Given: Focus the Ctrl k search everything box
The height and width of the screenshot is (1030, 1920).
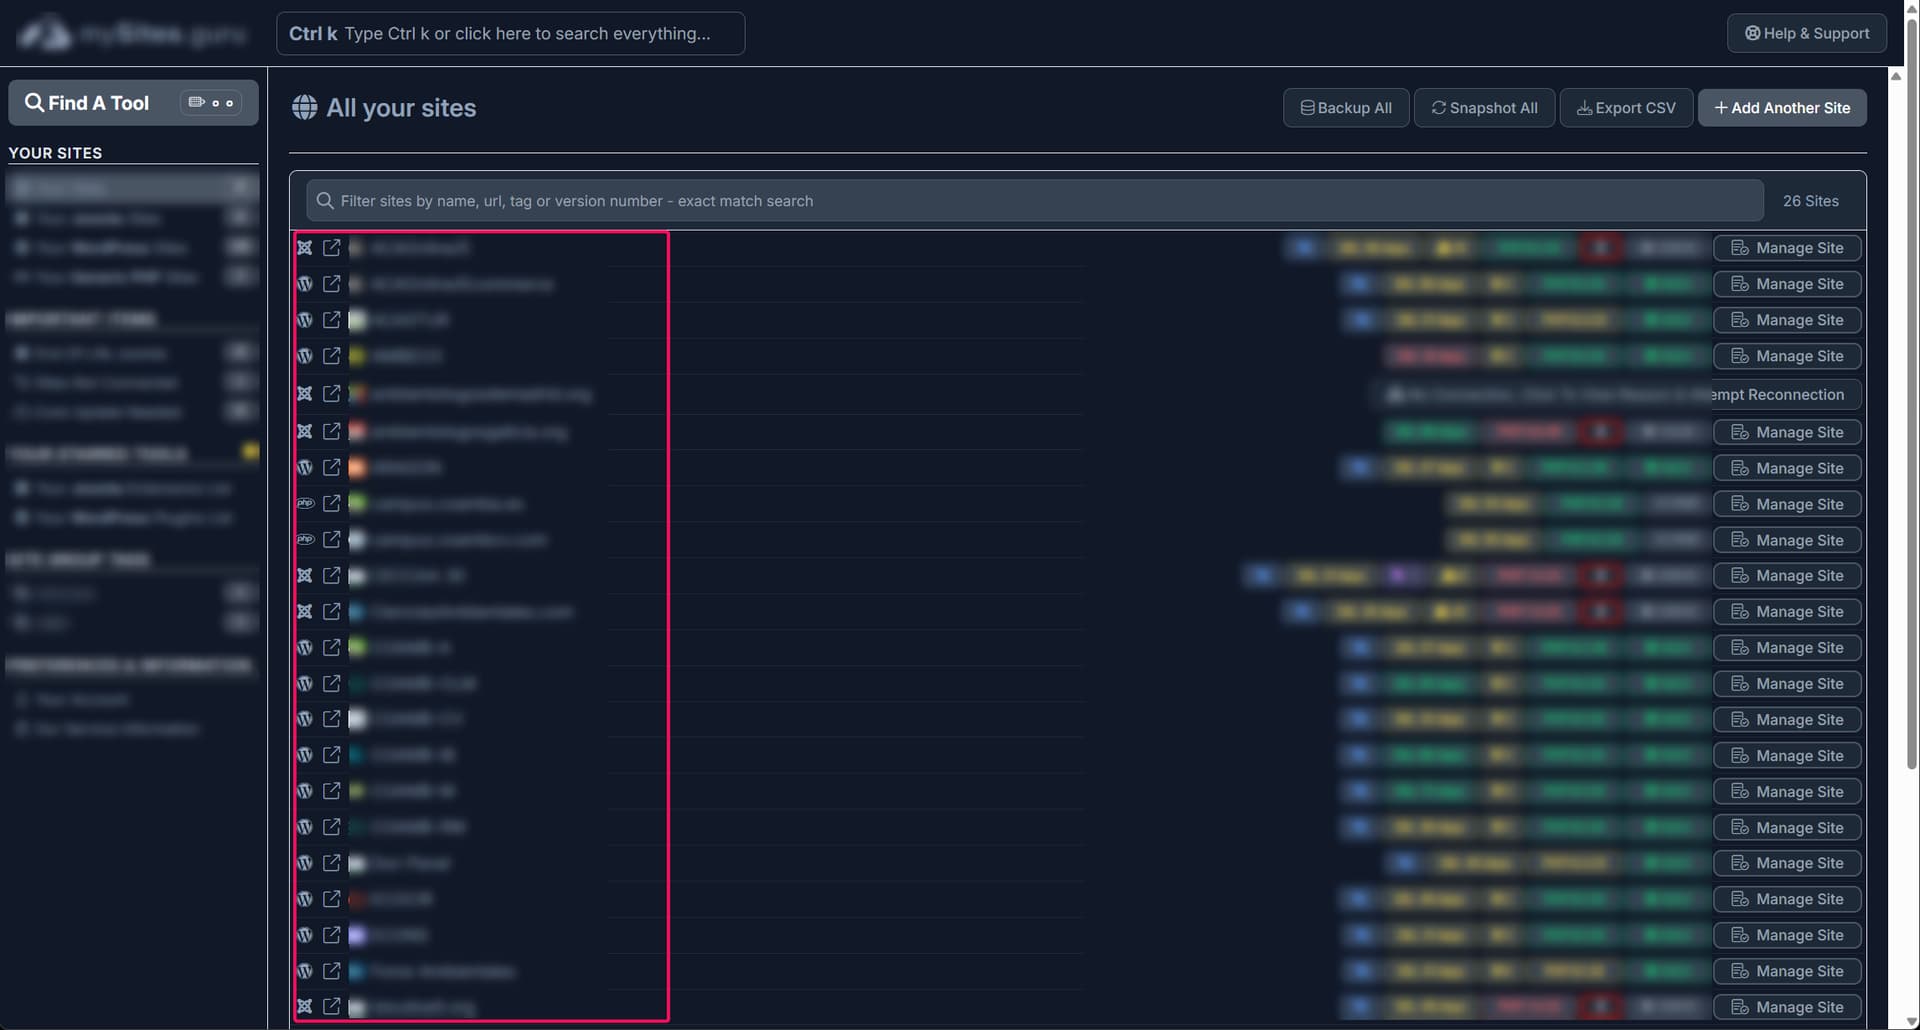Looking at the screenshot, I should pyautogui.click(x=510, y=34).
